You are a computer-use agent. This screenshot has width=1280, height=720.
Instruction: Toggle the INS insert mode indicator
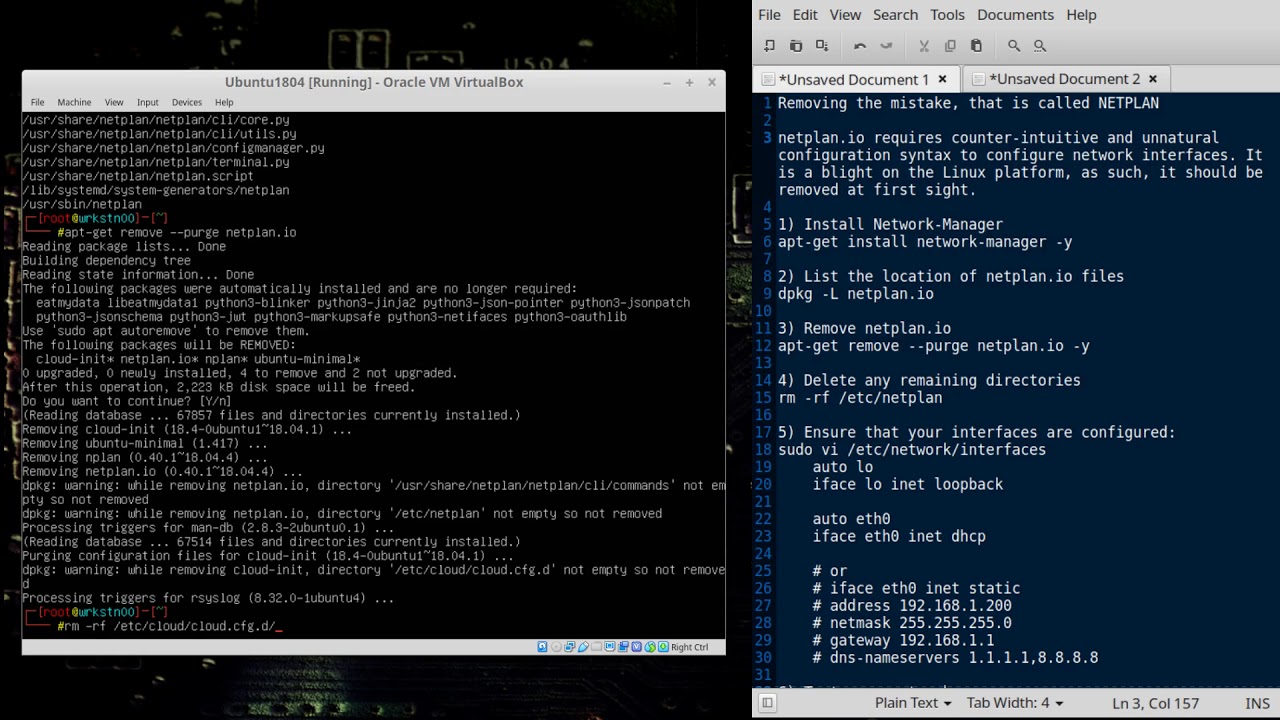coord(1257,703)
